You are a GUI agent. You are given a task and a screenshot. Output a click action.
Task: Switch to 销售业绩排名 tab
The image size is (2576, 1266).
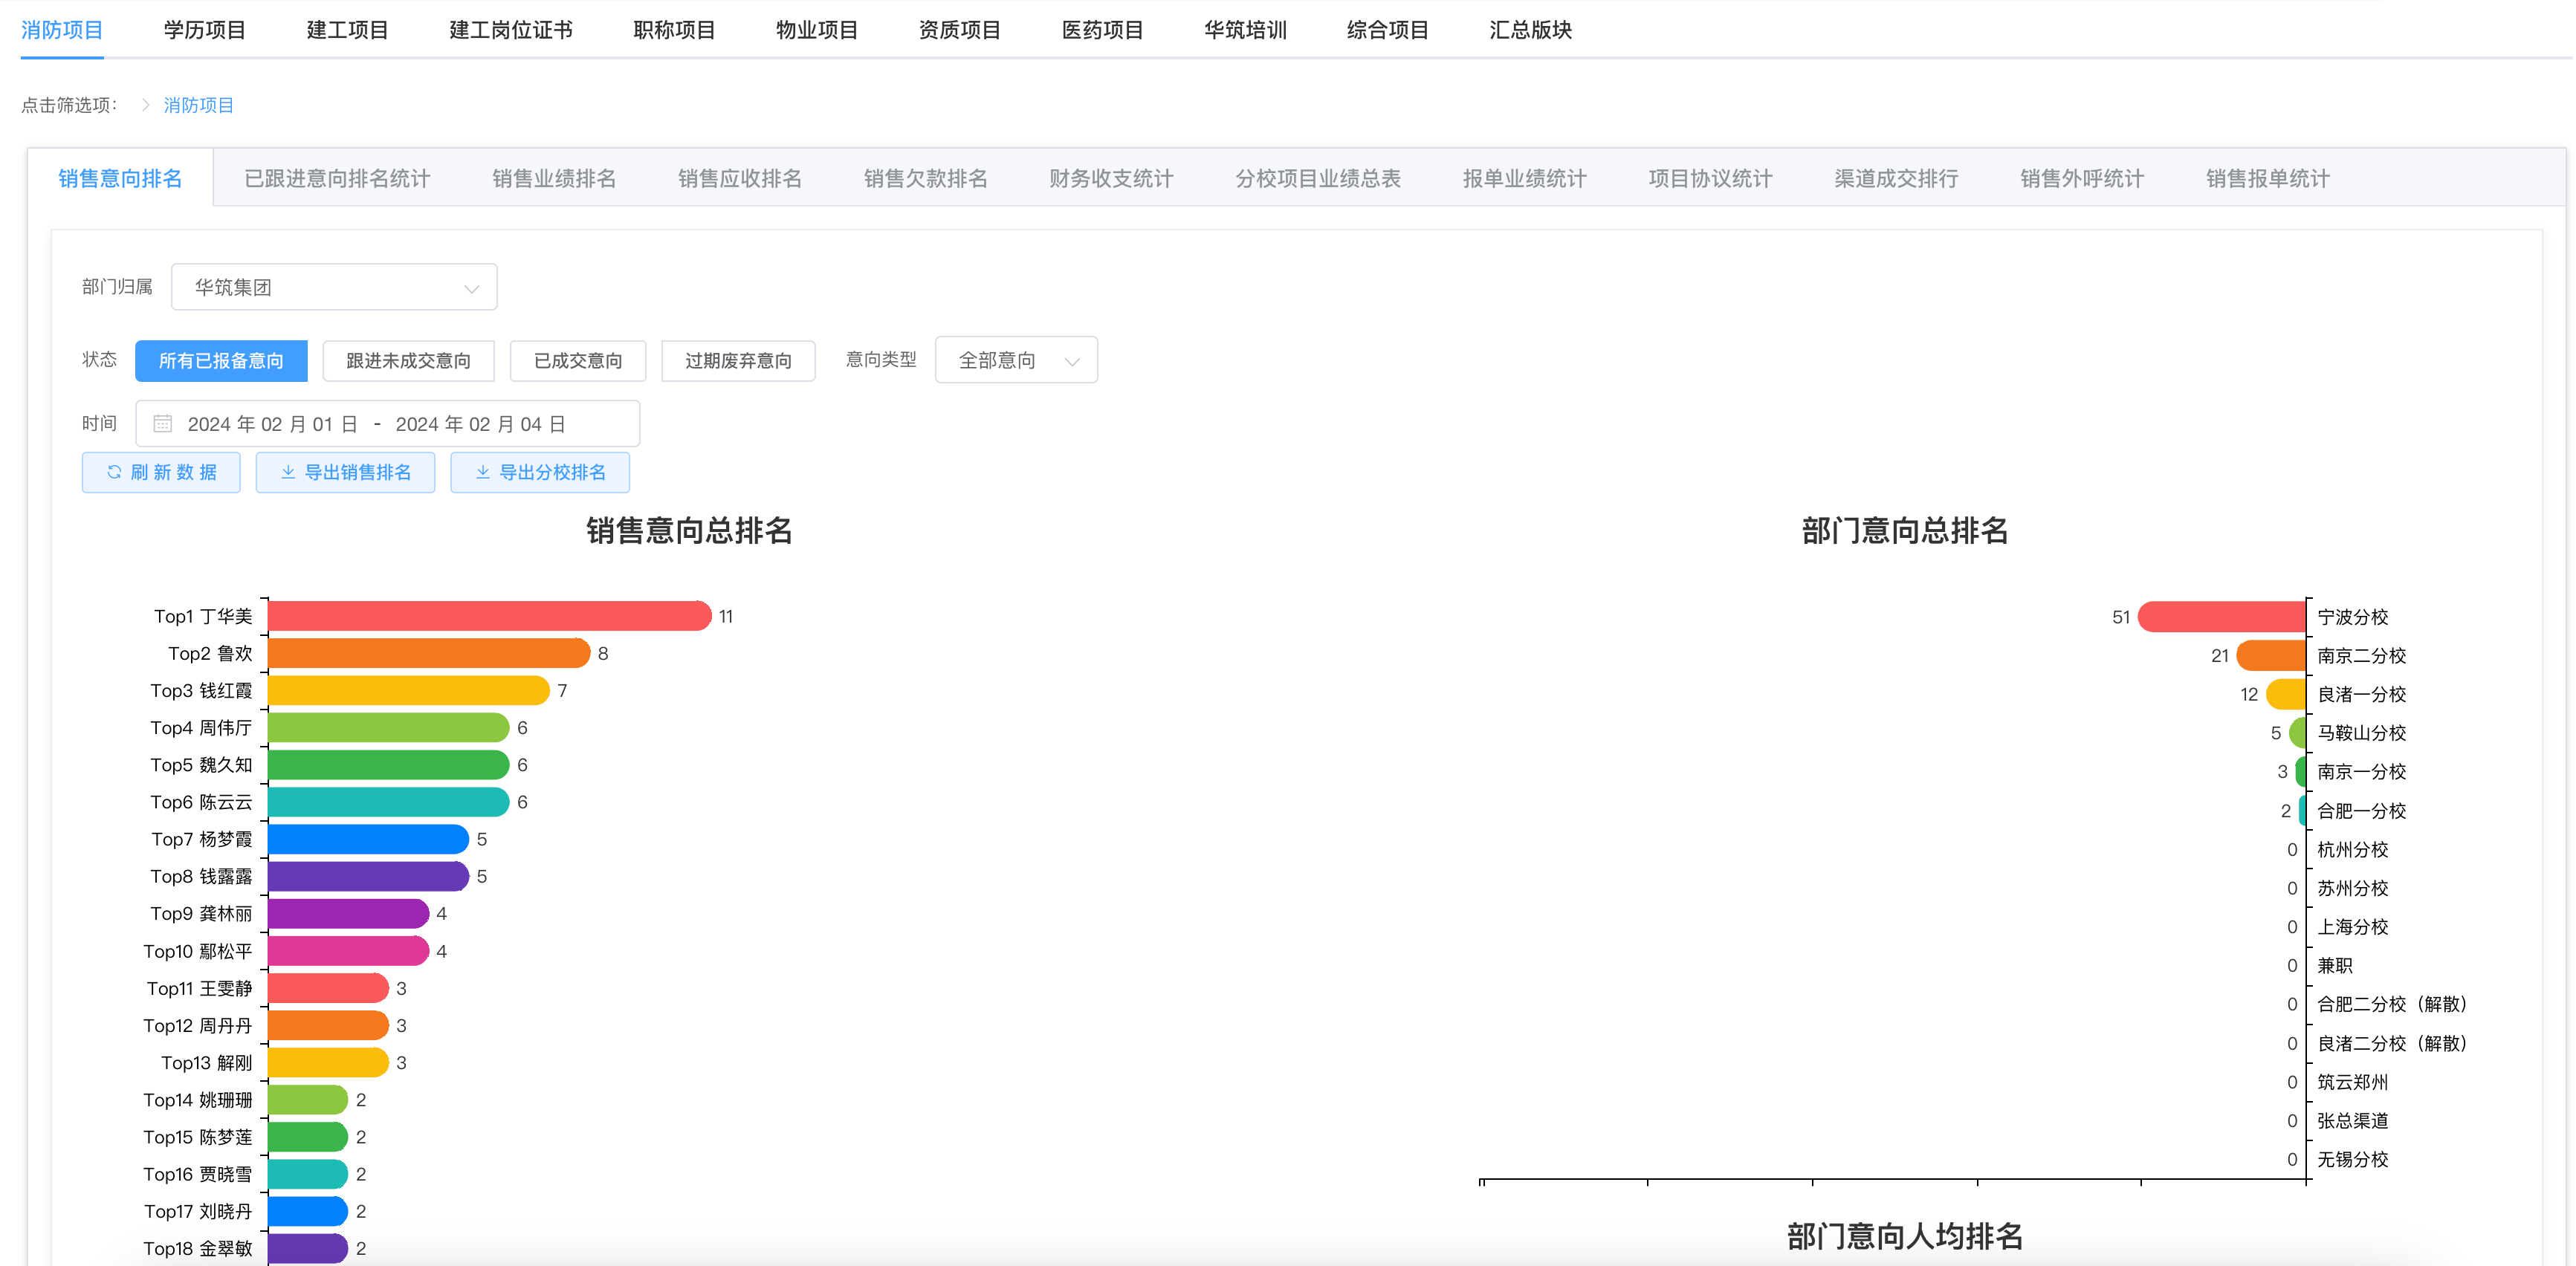click(554, 179)
